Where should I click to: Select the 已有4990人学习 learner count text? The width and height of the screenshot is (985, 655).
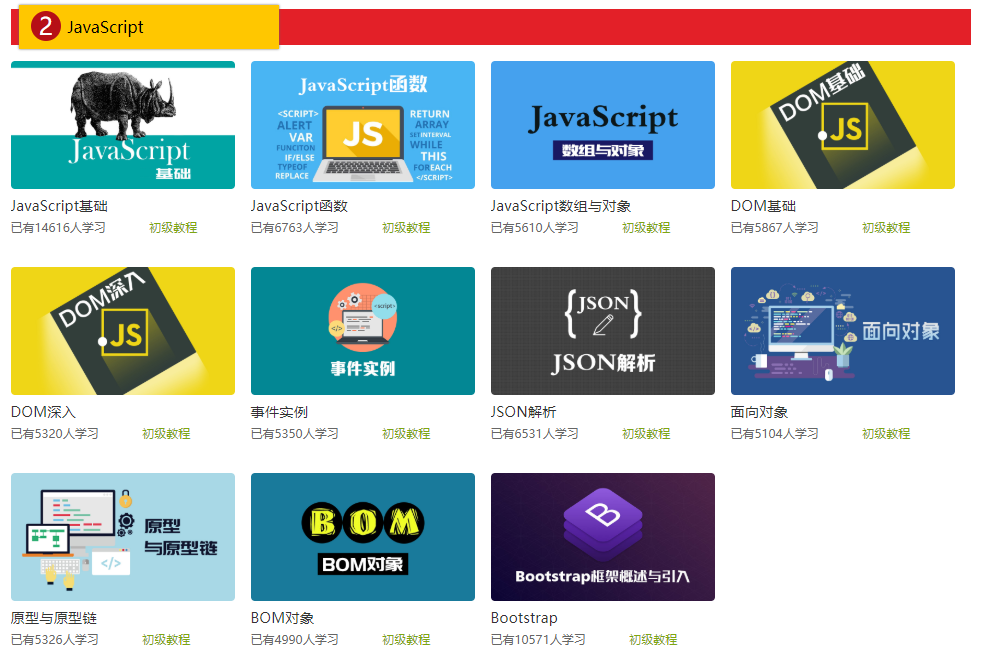(x=295, y=639)
